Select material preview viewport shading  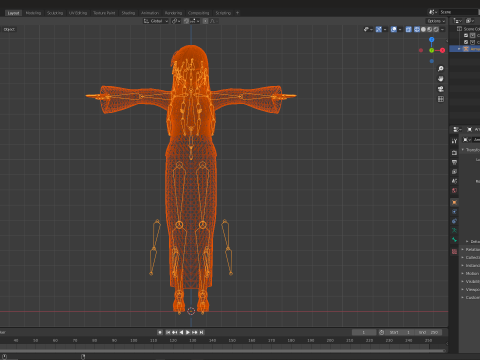[x=430, y=29]
